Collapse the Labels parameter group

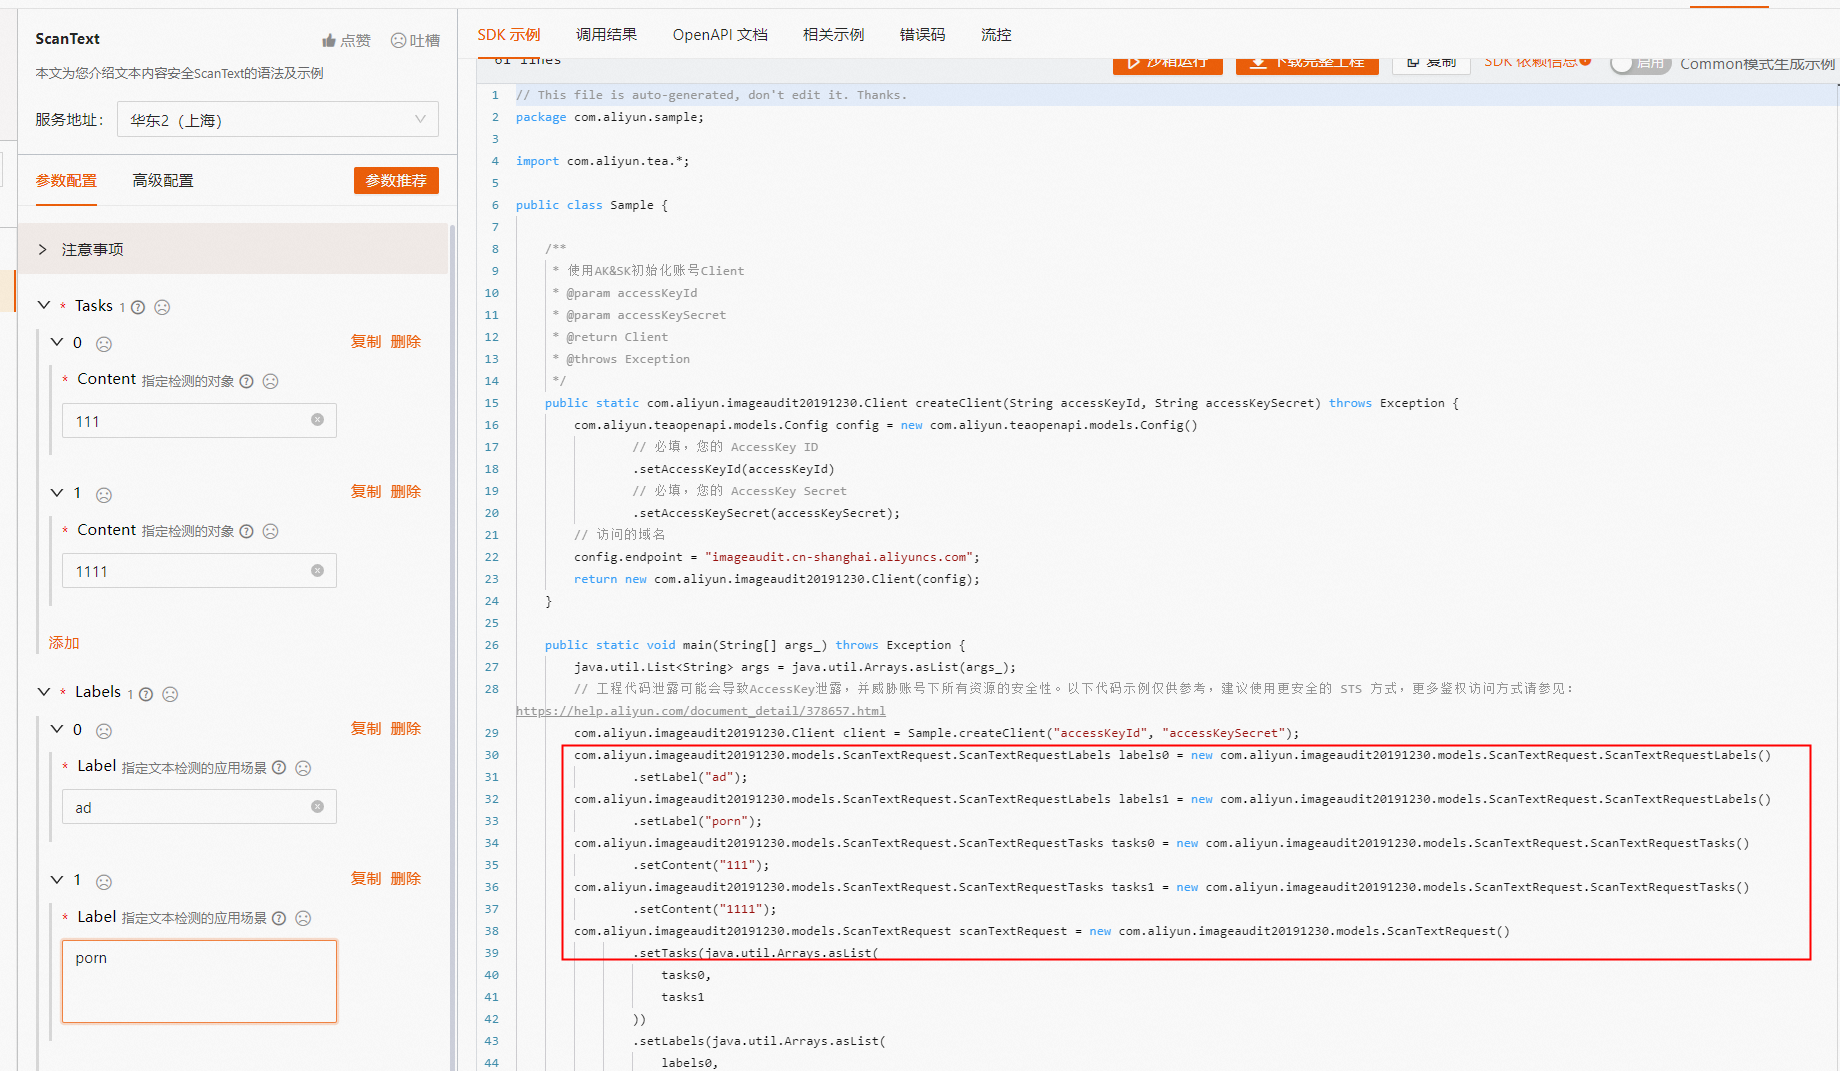[x=44, y=691]
